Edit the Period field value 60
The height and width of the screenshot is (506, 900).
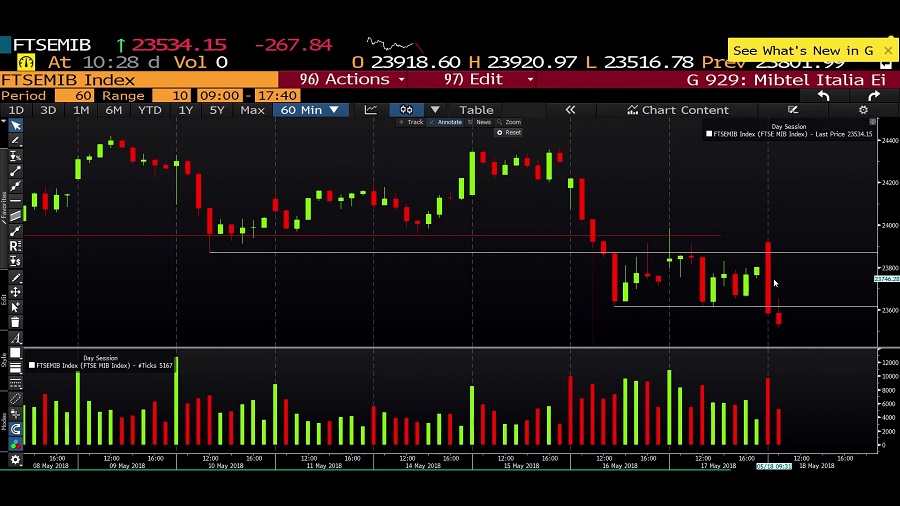[x=75, y=96]
